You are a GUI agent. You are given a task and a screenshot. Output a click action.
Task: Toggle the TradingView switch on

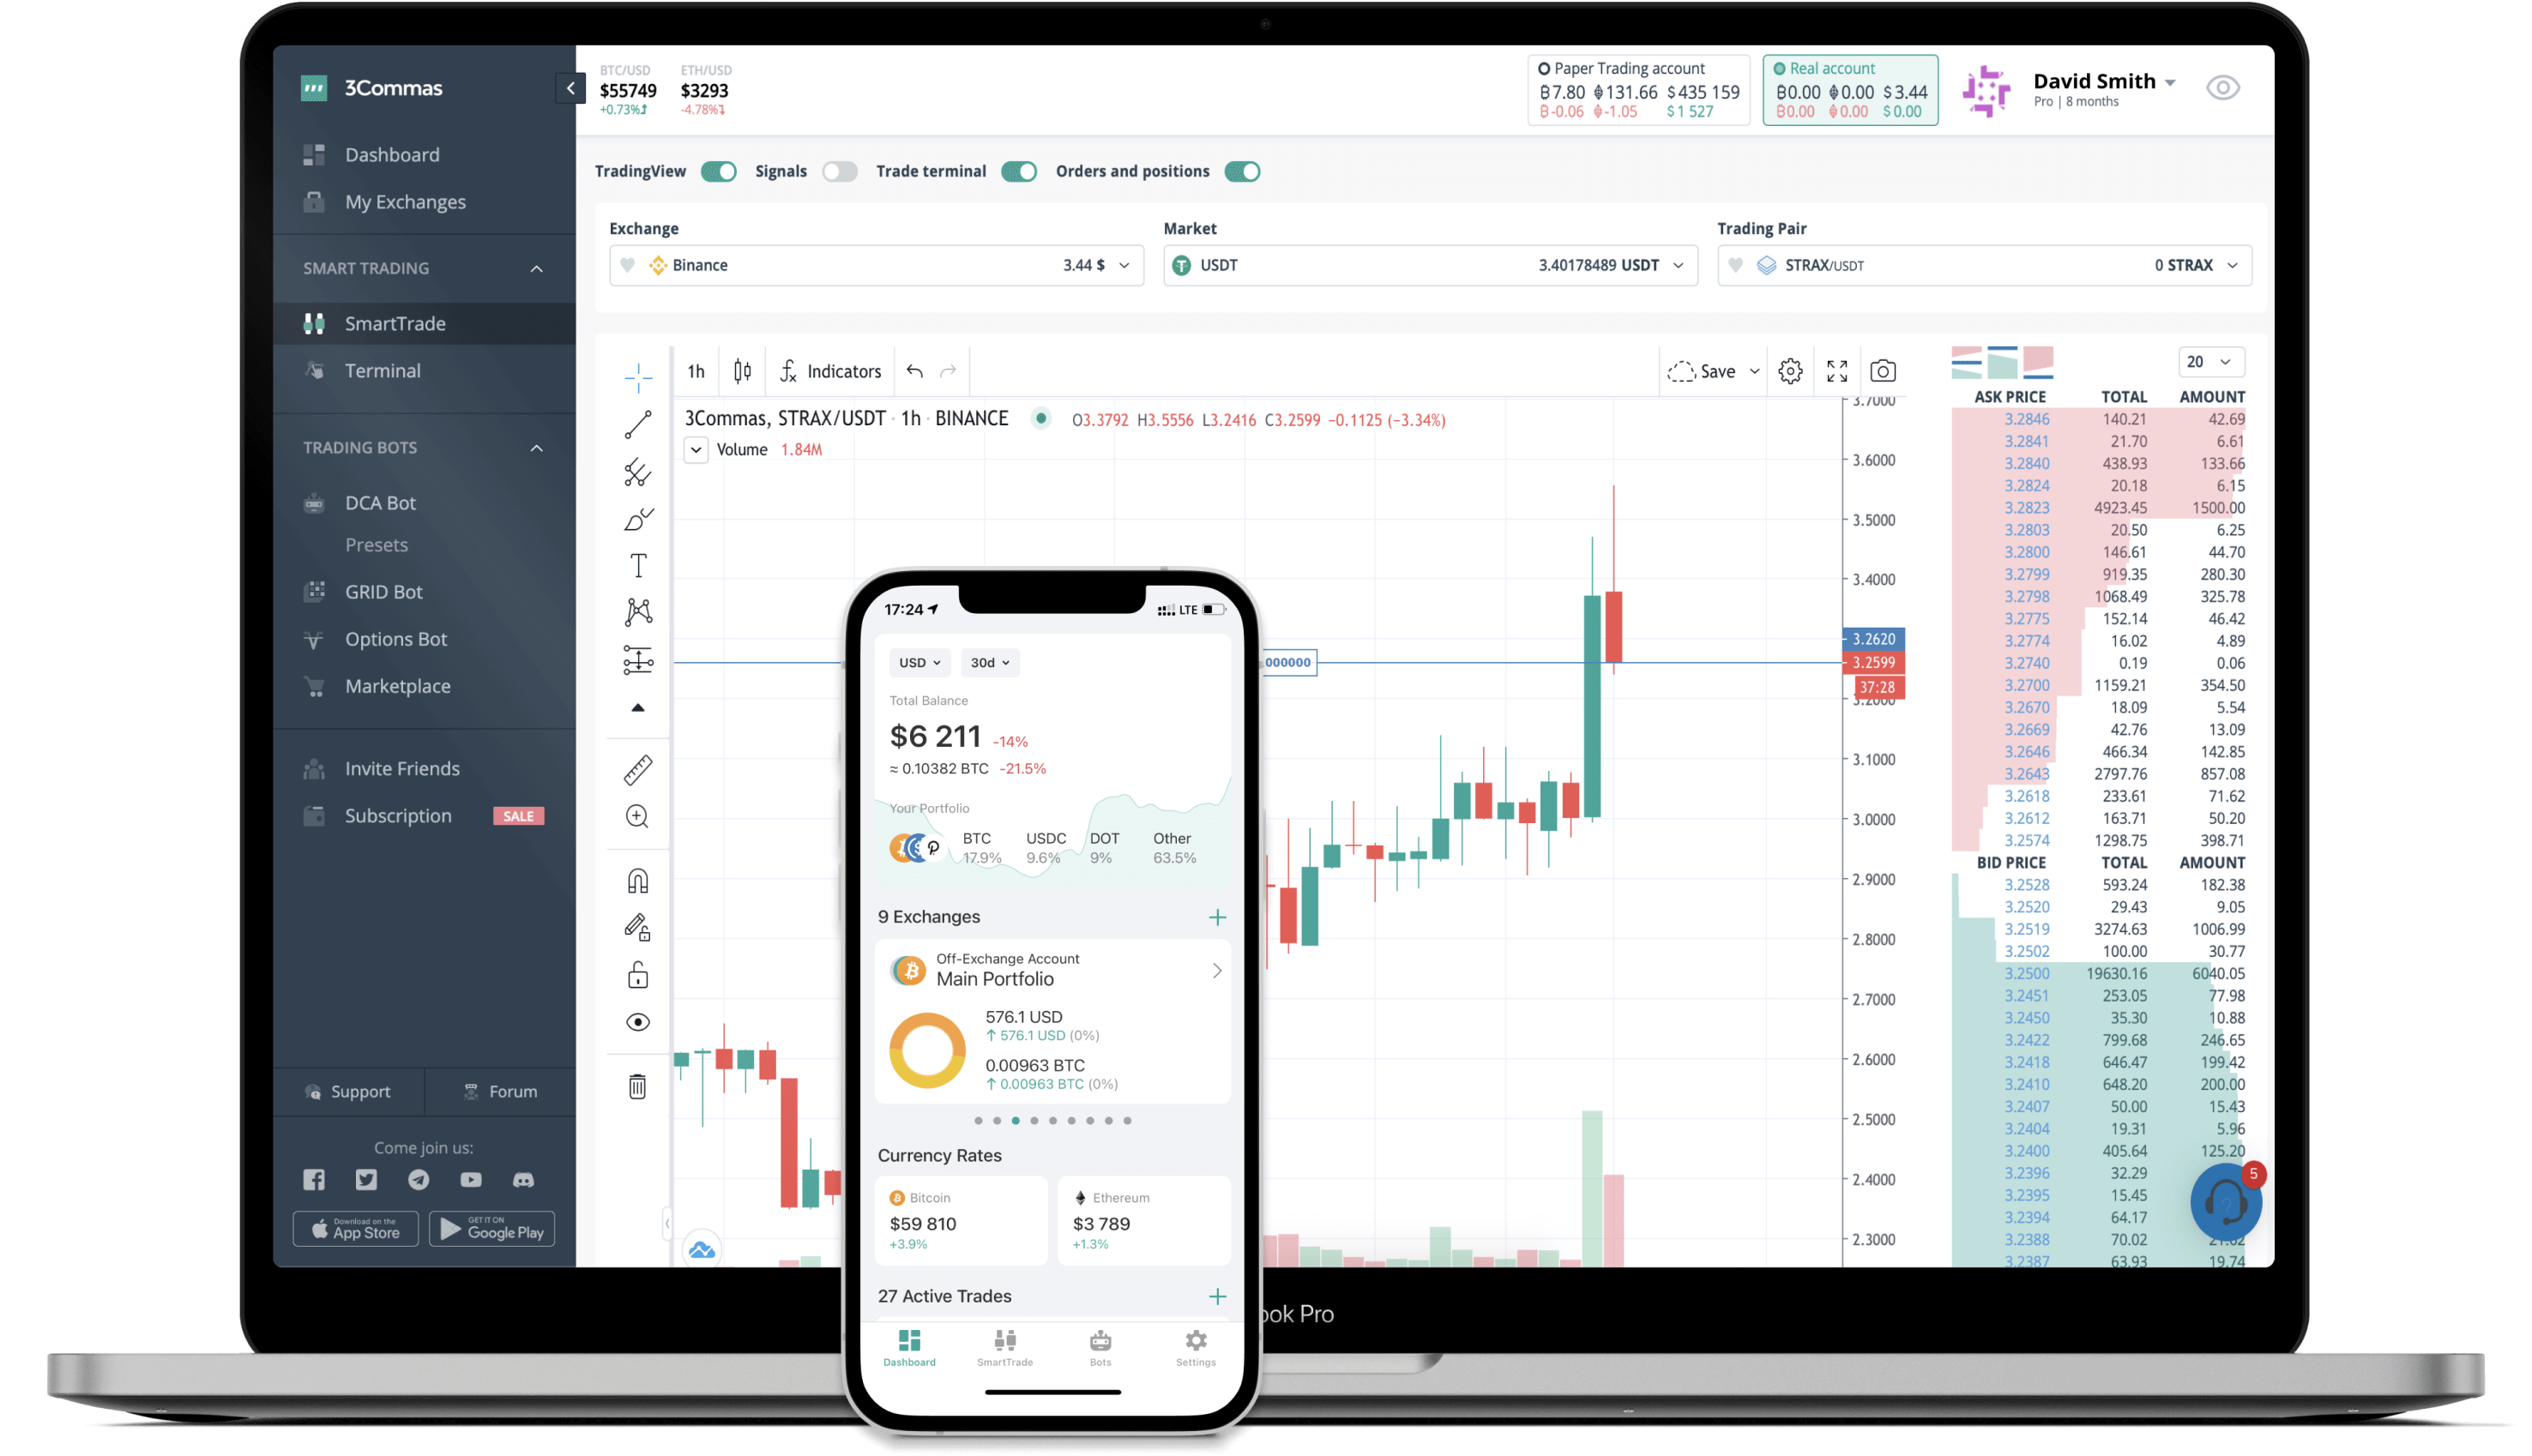pyautogui.click(x=718, y=171)
